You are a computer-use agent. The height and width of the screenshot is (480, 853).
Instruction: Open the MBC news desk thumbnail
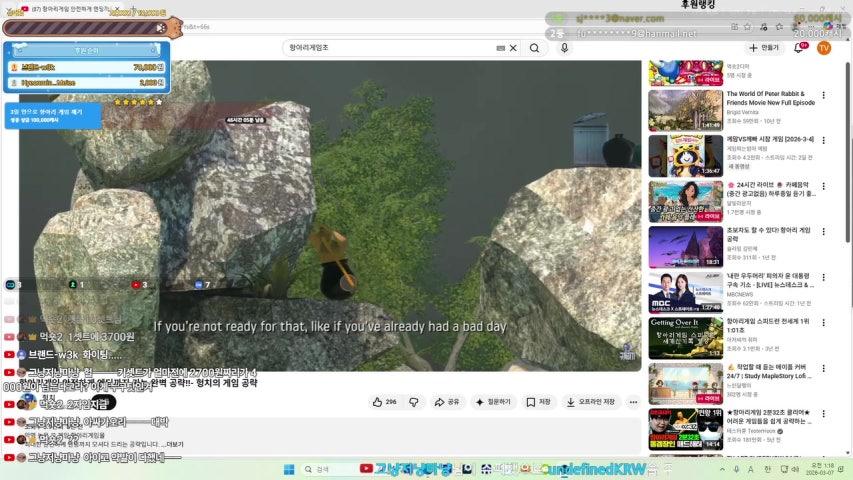click(x=685, y=293)
